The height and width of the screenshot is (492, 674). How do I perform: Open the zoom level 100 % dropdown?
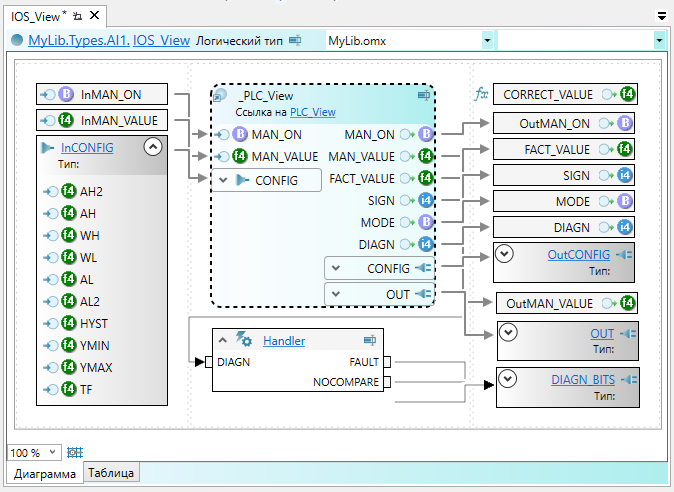[x=53, y=452]
